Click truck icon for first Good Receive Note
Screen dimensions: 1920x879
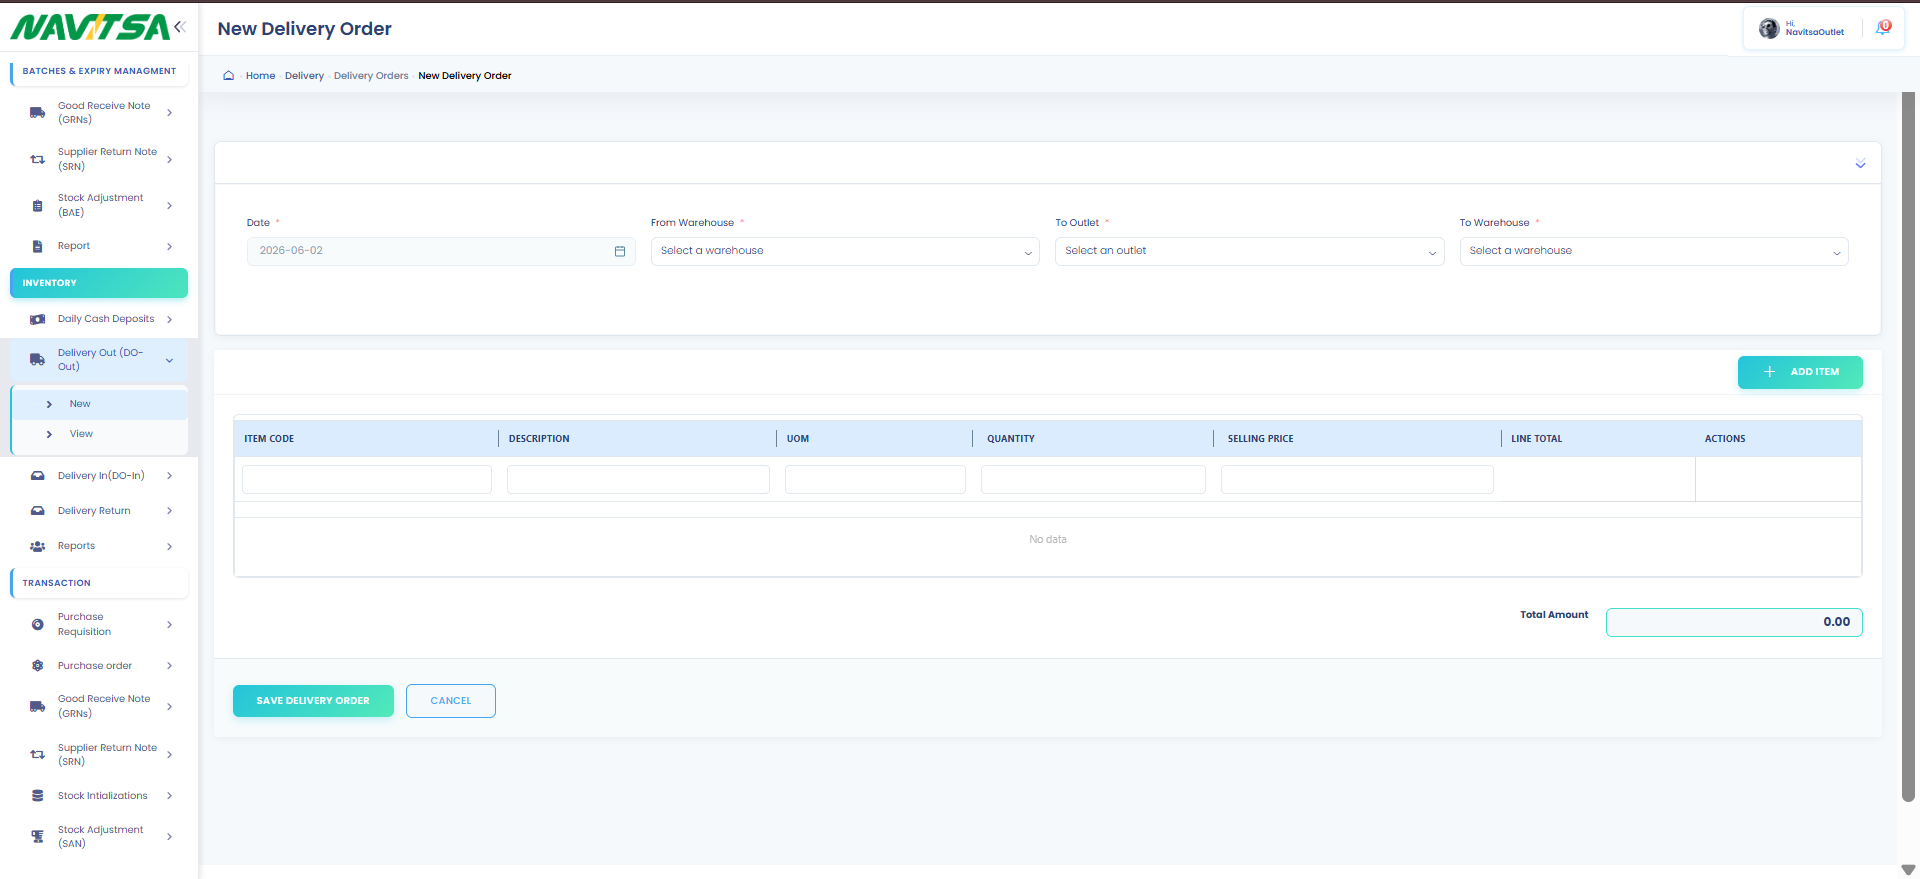pyautogui.click(x=37, y=113)
